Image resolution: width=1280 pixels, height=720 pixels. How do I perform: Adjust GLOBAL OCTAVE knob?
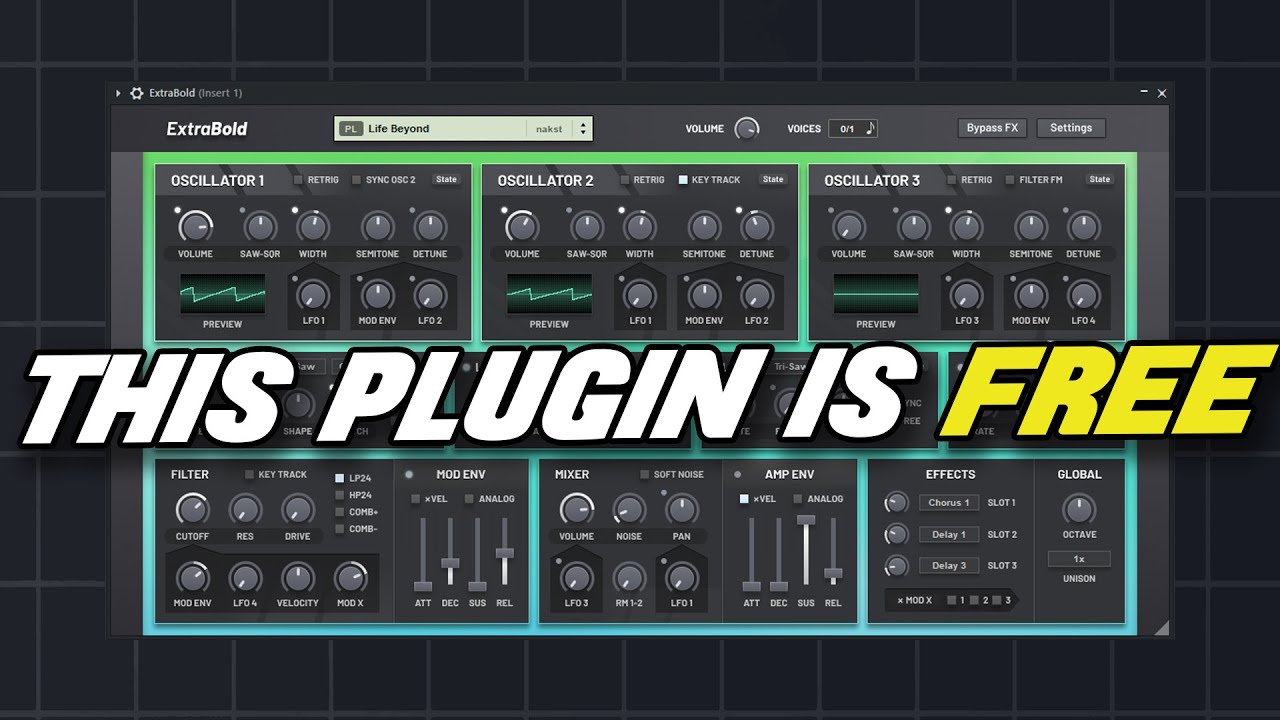pos(1079,510)
